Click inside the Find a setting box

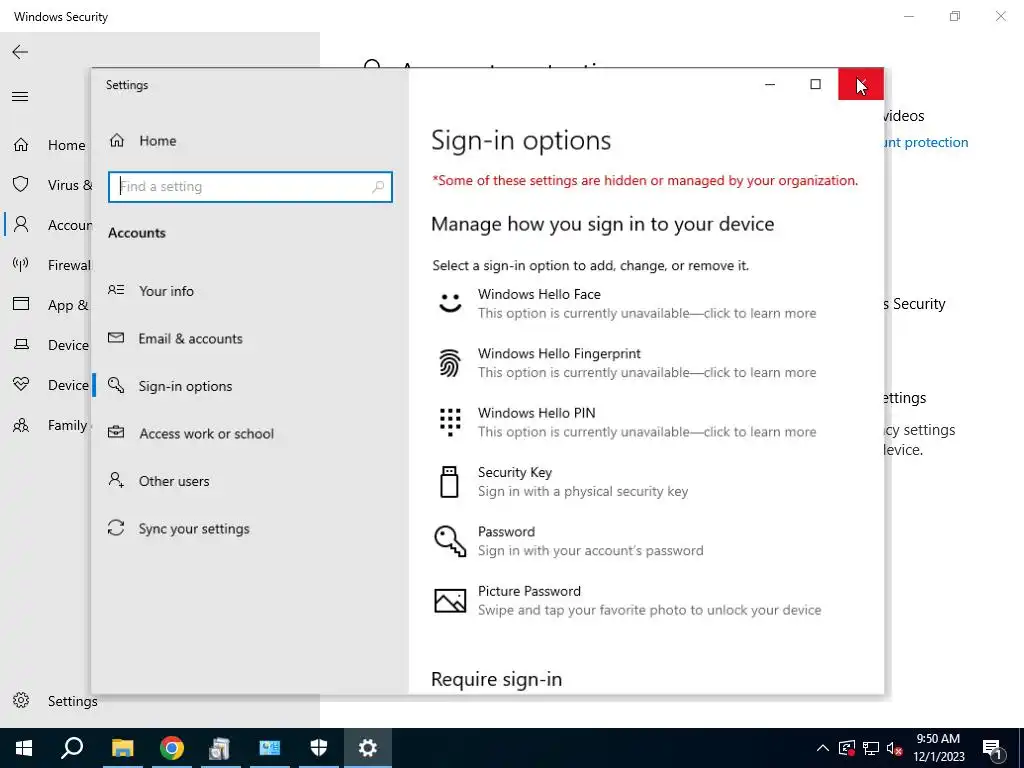tap(251, 187)
